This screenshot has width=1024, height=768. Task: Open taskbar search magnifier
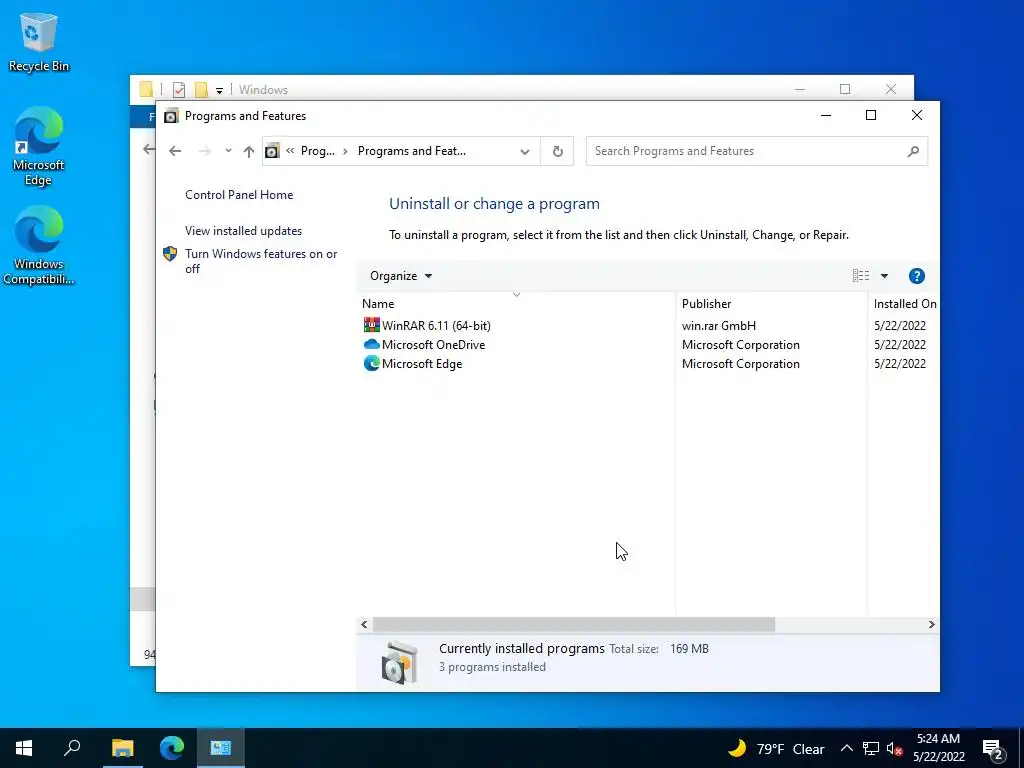(72, 748)
